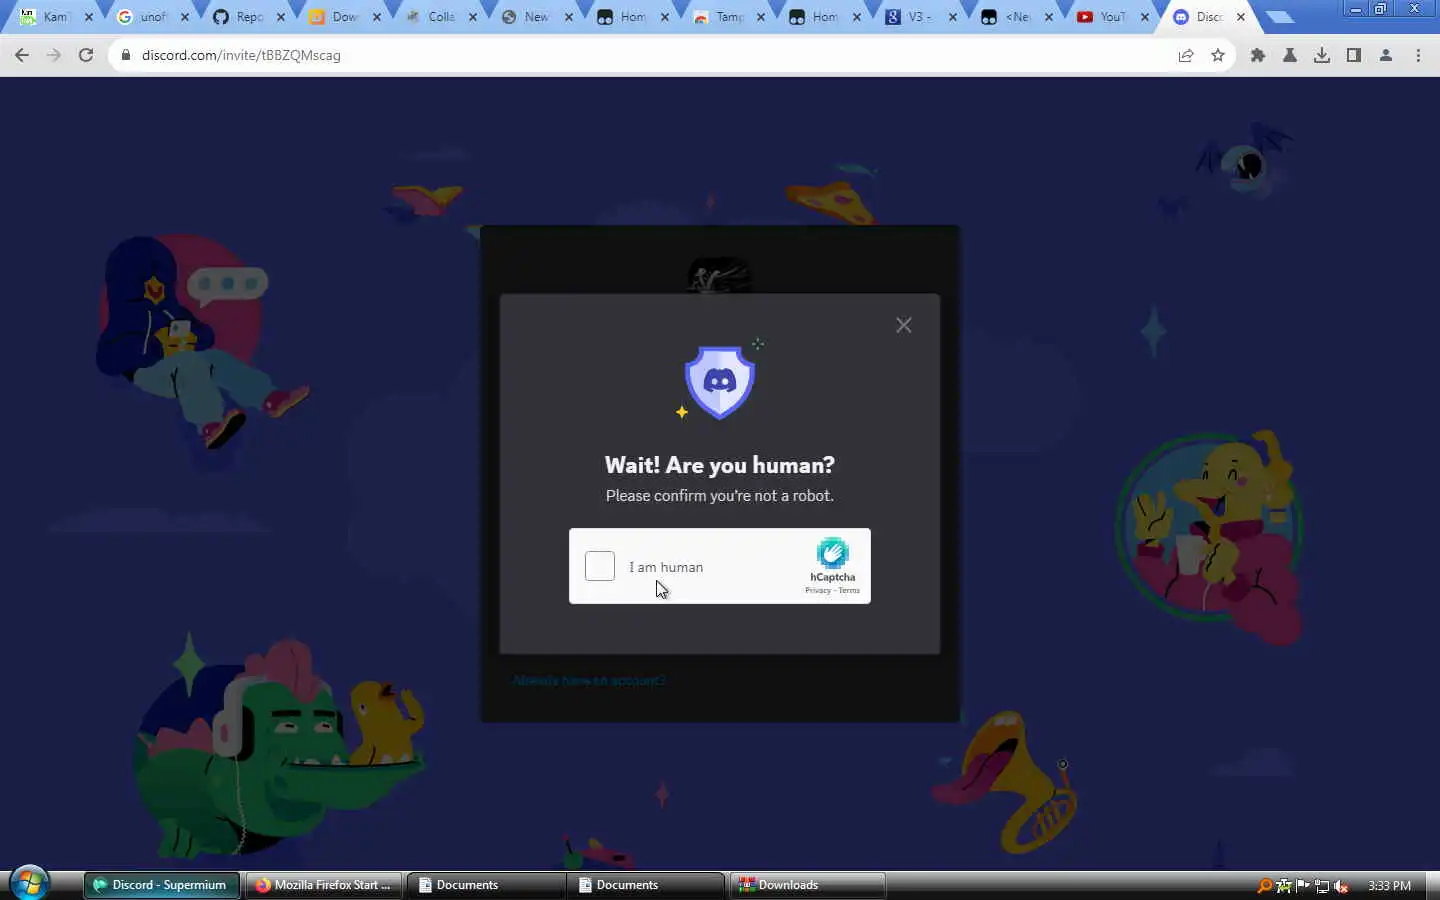
Task: Close the active Discord tab
Action: coord(1241,17)
